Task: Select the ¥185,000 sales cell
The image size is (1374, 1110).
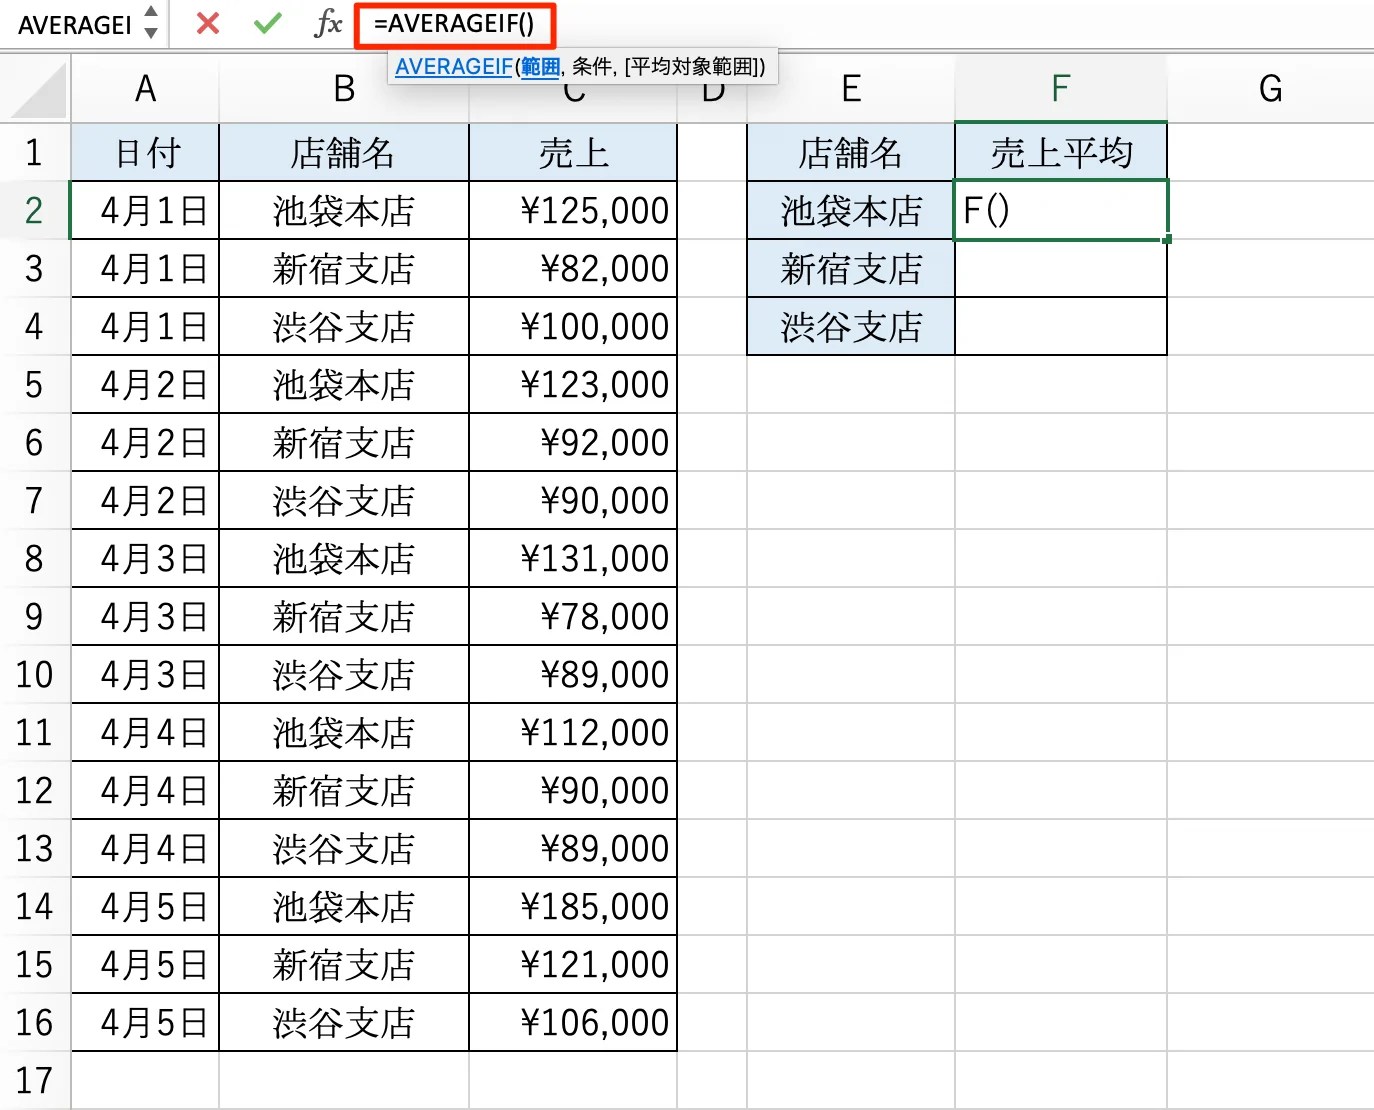Action: point(573,907)
